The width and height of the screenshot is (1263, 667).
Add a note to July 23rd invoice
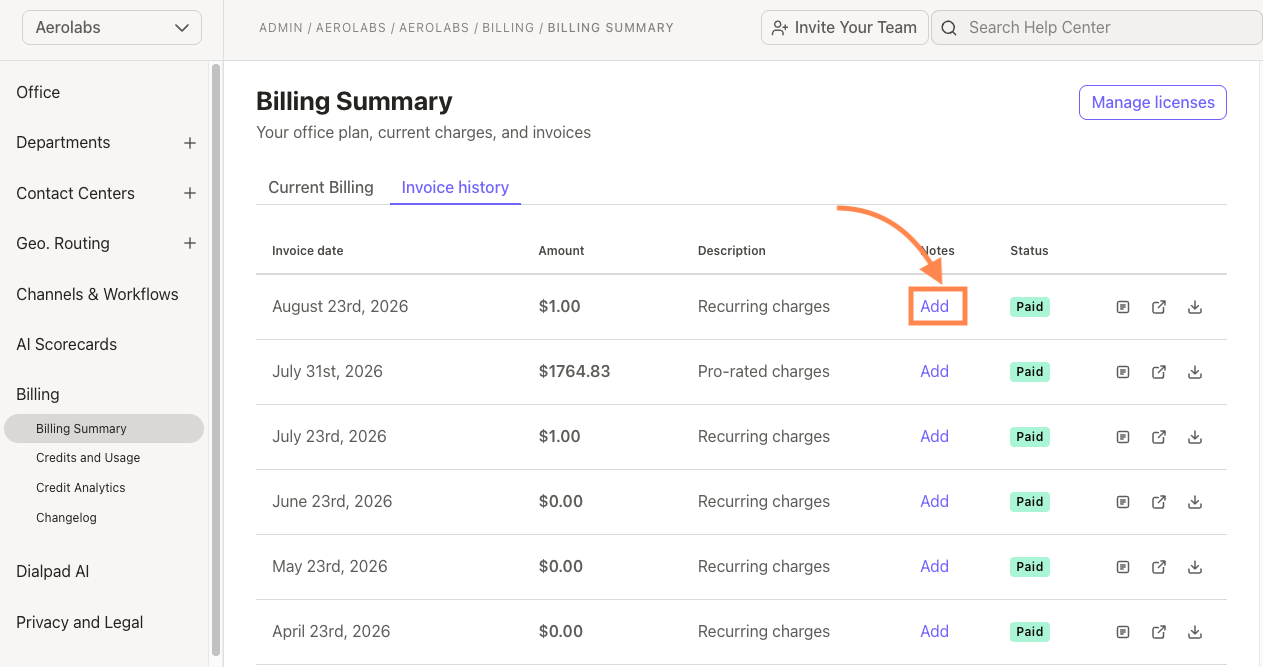coord(935,436)
